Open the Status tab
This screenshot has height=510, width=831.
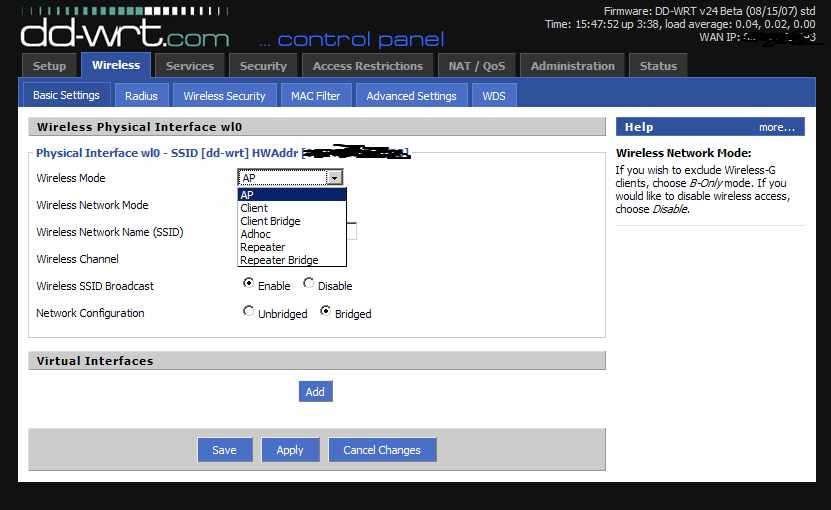pyautogui.click(x=658, y=66)
